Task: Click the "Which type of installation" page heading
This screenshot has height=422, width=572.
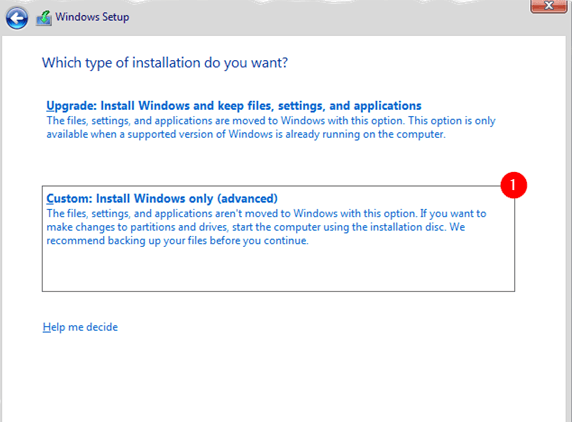Action: pos(165,63)
